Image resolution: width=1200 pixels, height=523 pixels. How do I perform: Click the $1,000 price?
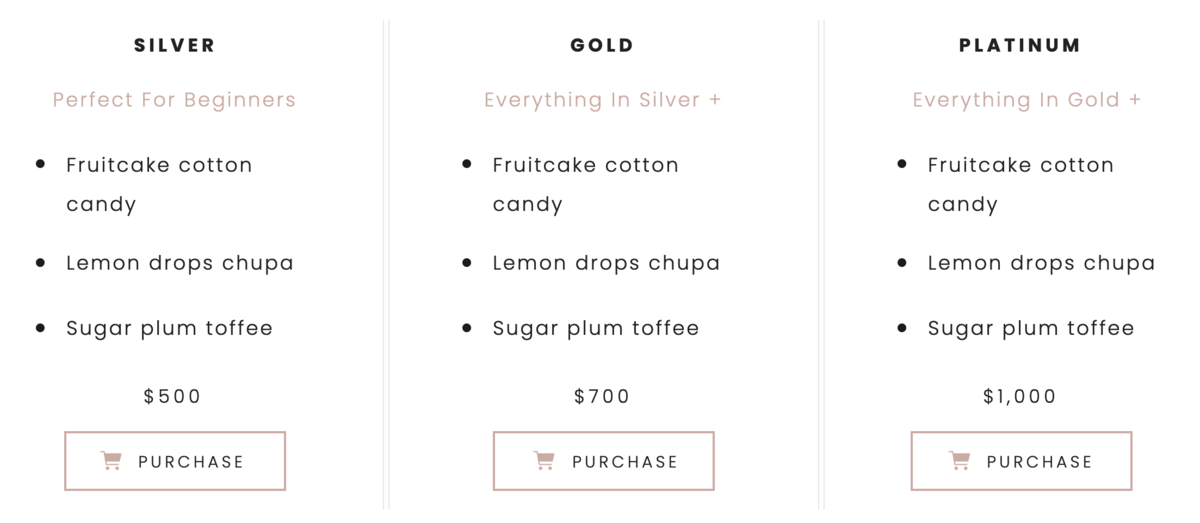(x=1020, y=396)
